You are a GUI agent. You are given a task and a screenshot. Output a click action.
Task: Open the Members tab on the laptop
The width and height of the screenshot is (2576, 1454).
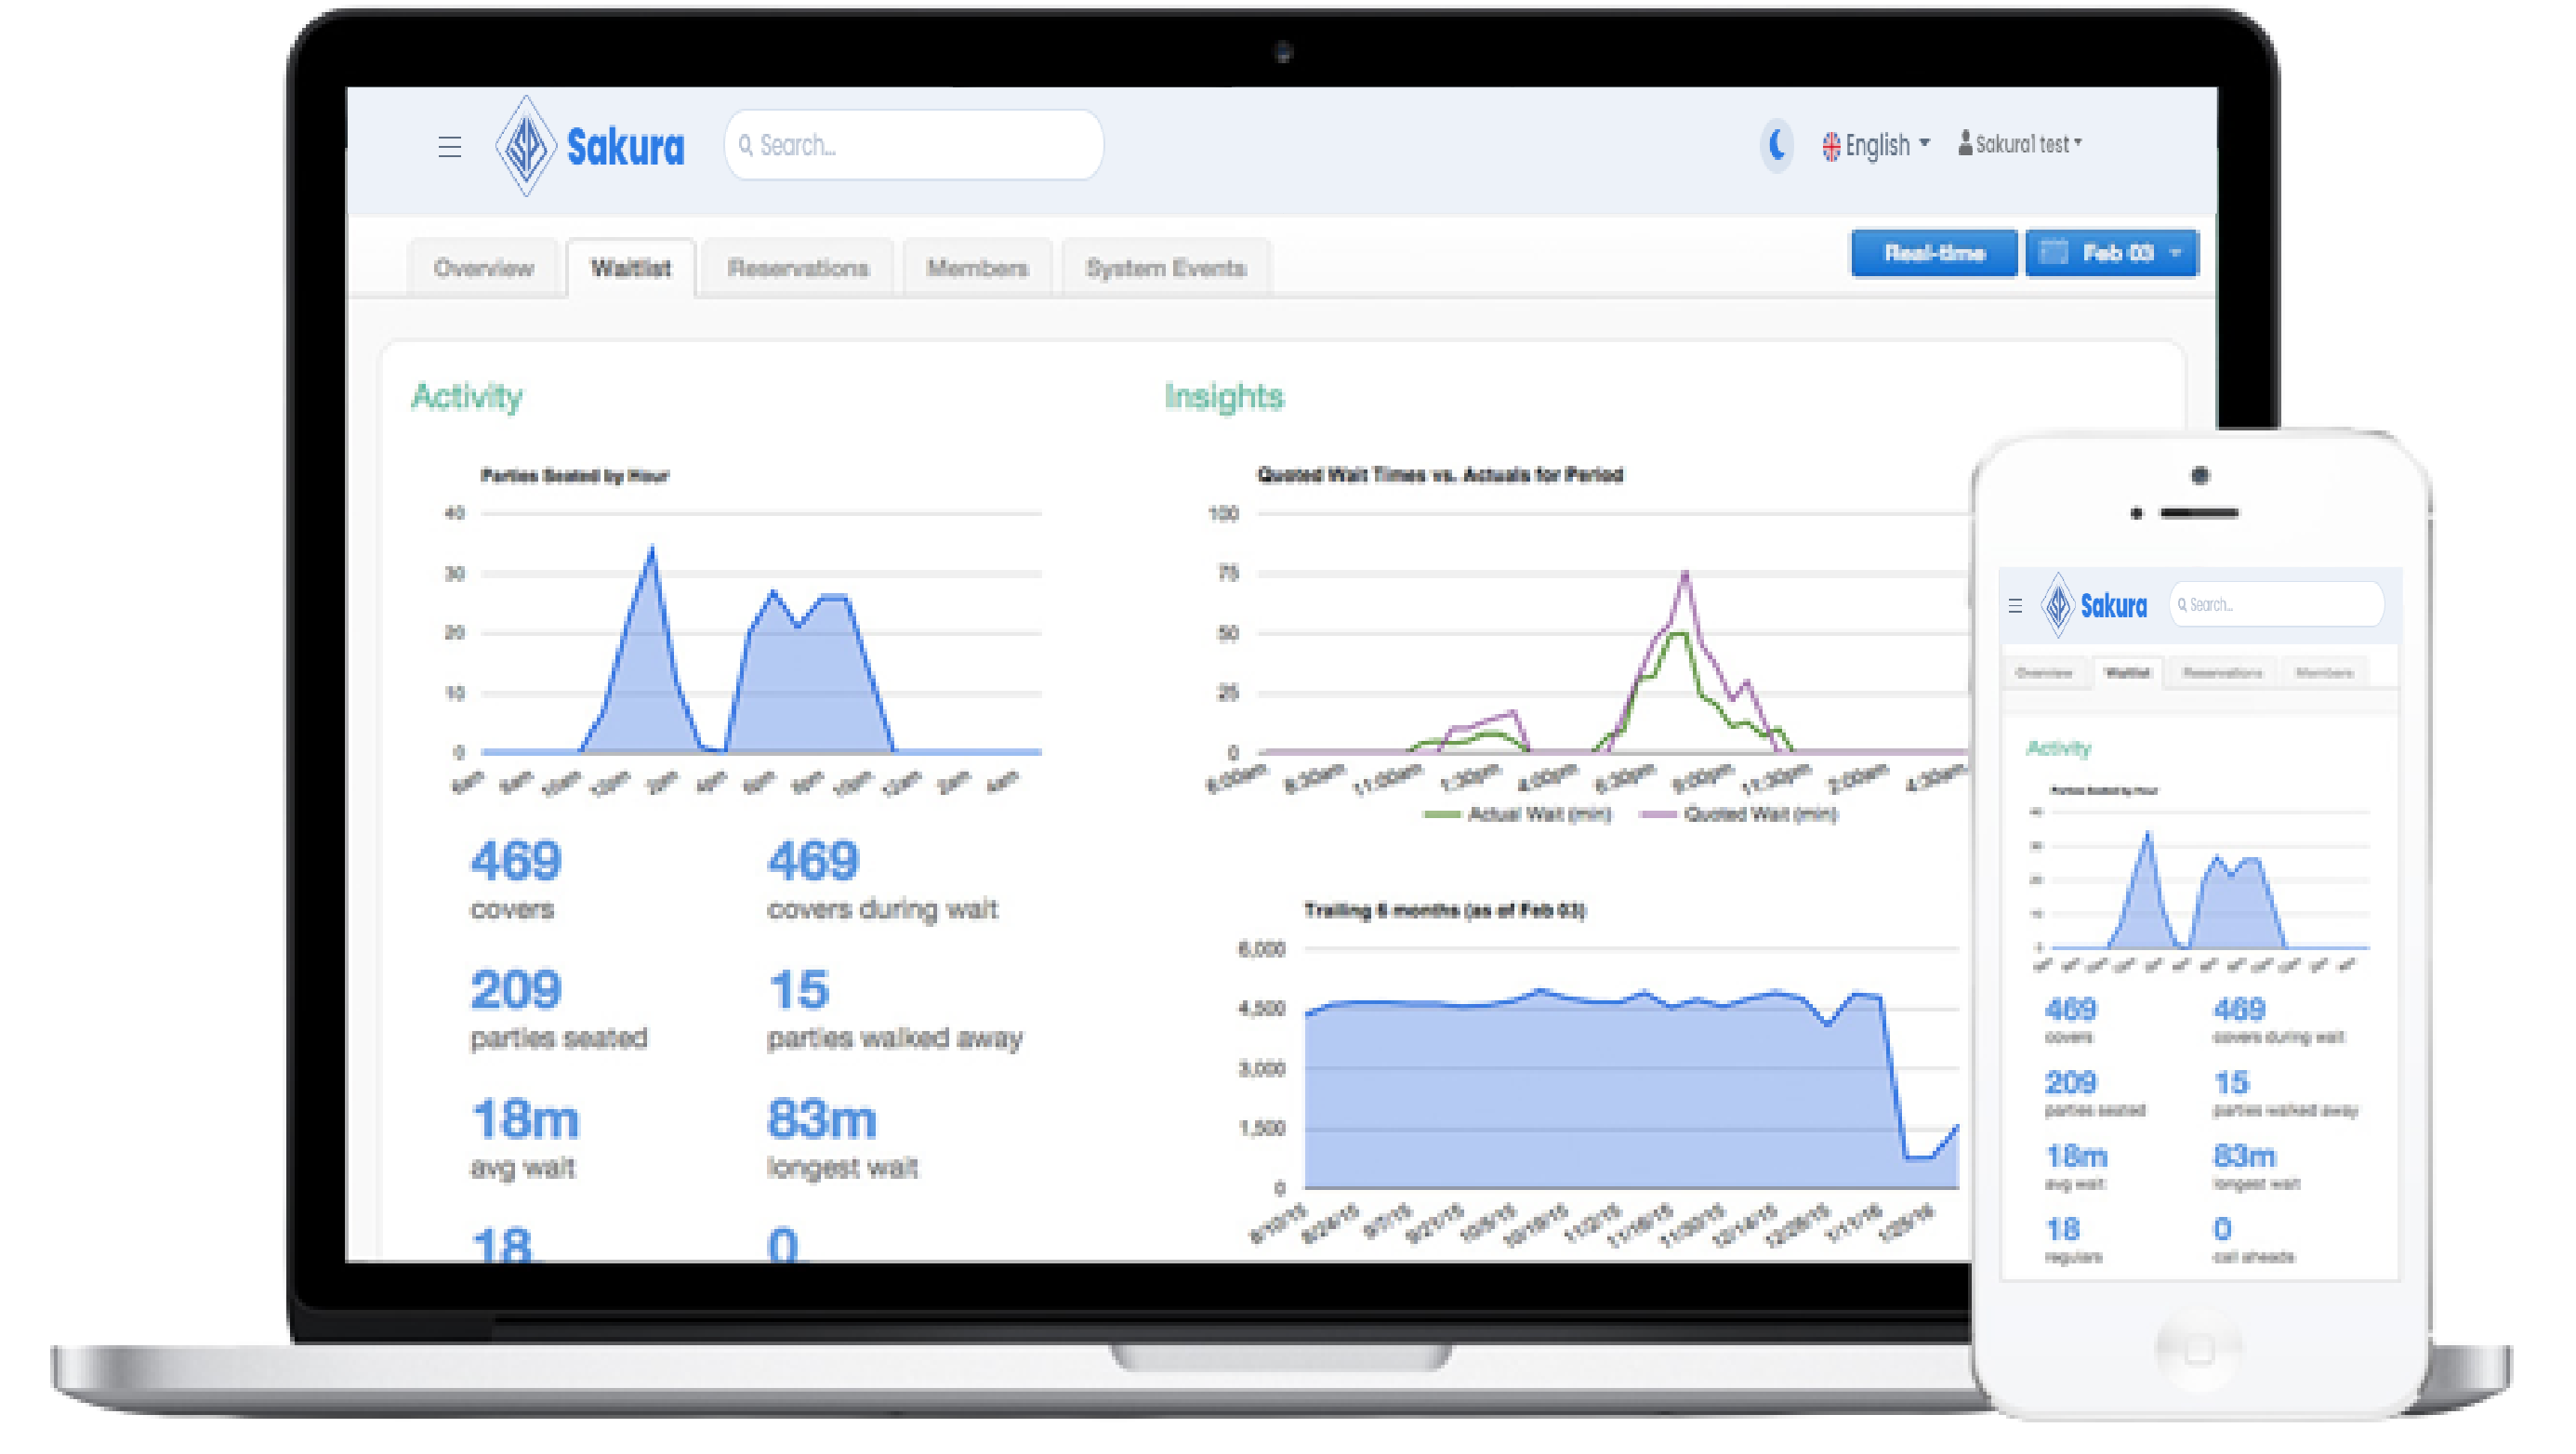click(977, 268)
